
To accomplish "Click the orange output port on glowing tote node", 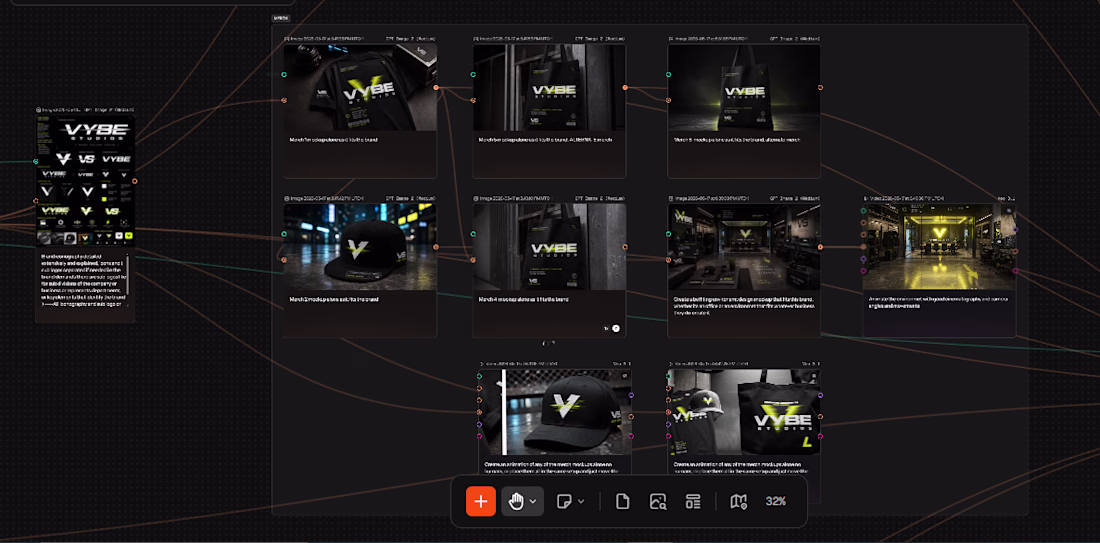I will 820,88.
